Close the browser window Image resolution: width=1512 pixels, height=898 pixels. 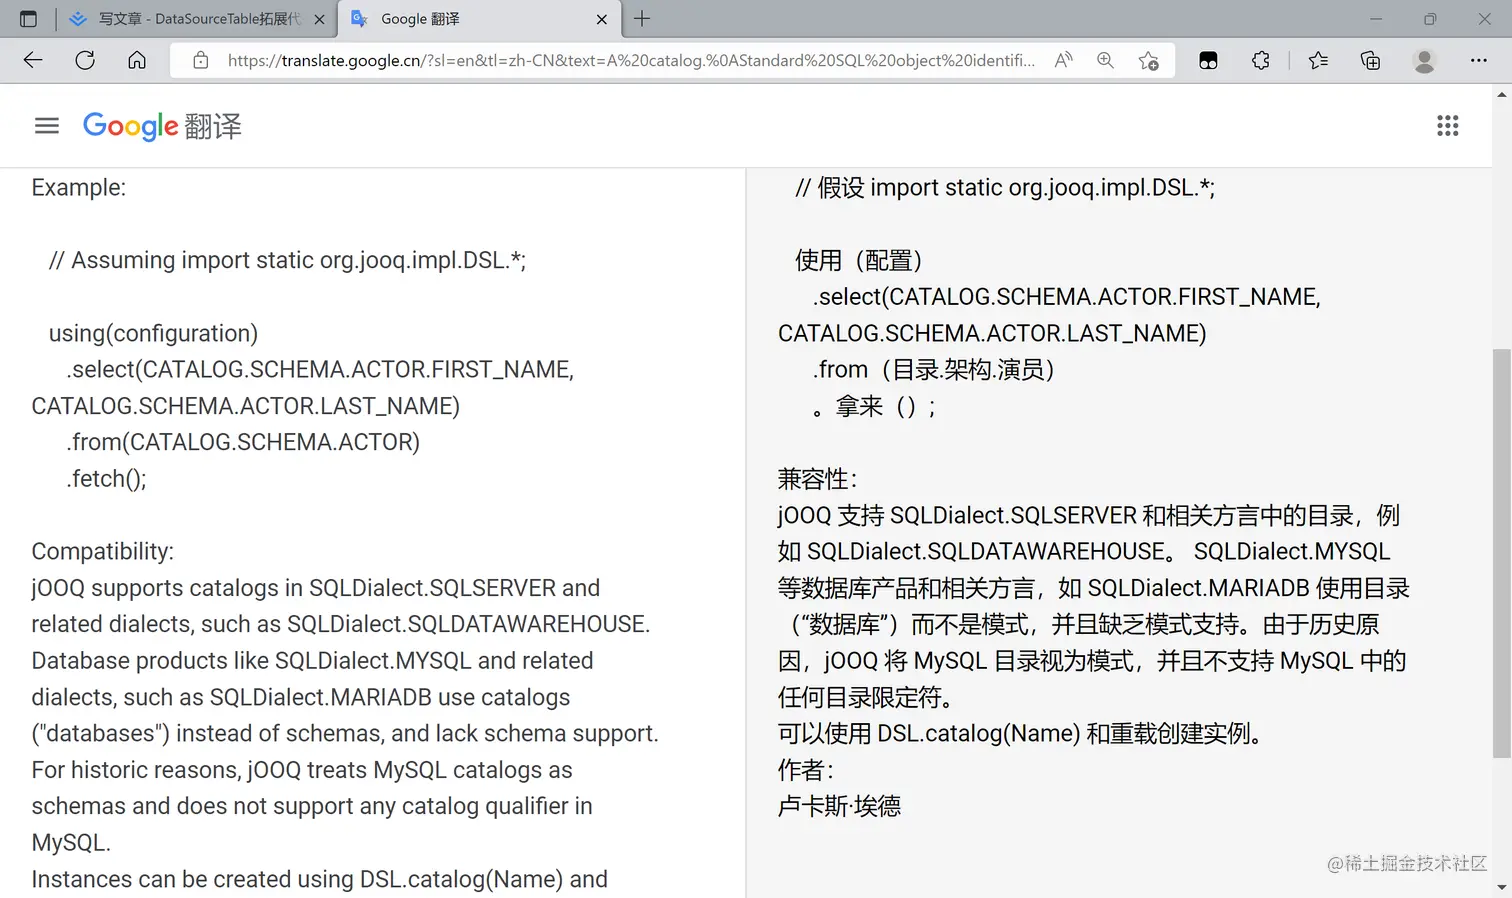1484,19
